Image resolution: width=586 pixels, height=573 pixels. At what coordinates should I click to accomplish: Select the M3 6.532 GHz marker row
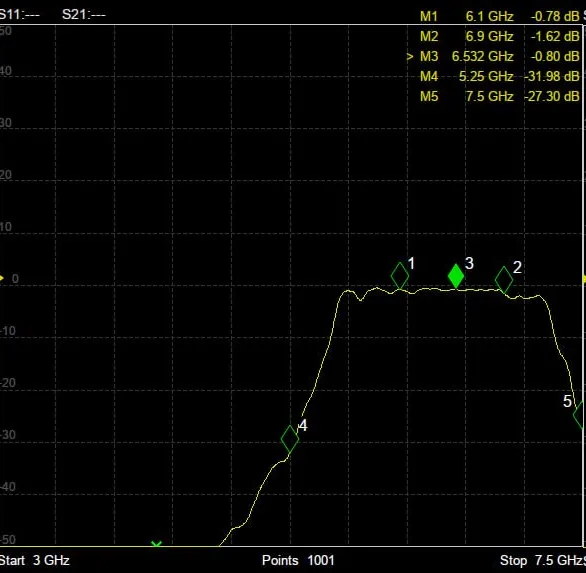coord(493,56)
